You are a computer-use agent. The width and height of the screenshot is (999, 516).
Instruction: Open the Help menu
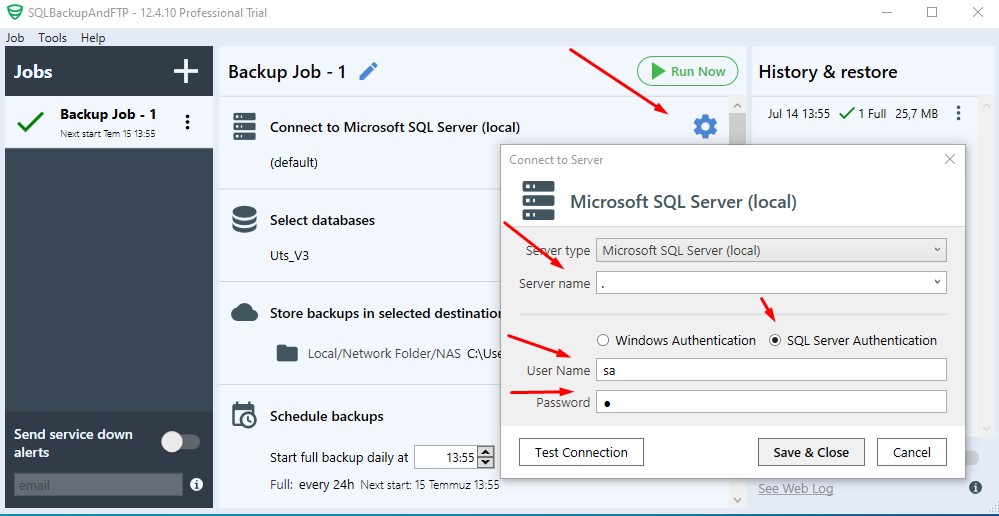(93, 38)
